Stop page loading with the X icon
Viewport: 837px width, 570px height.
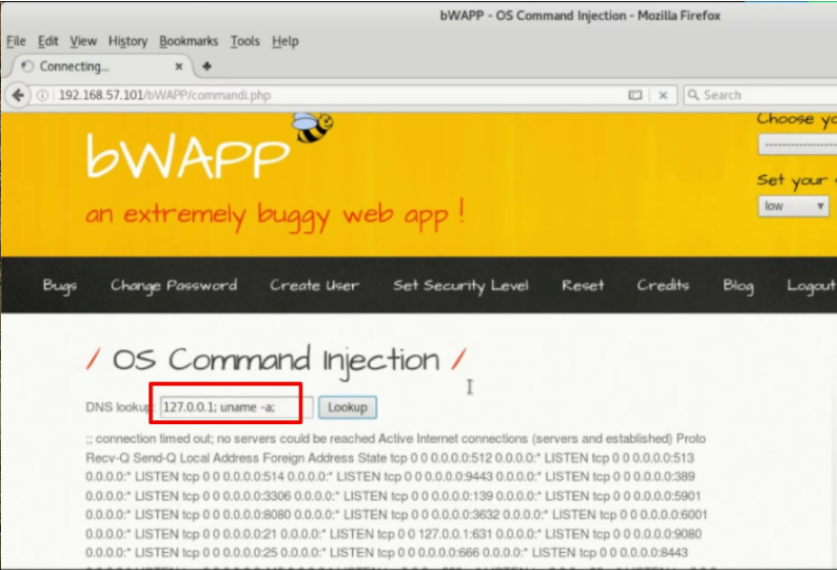(663, 96)
